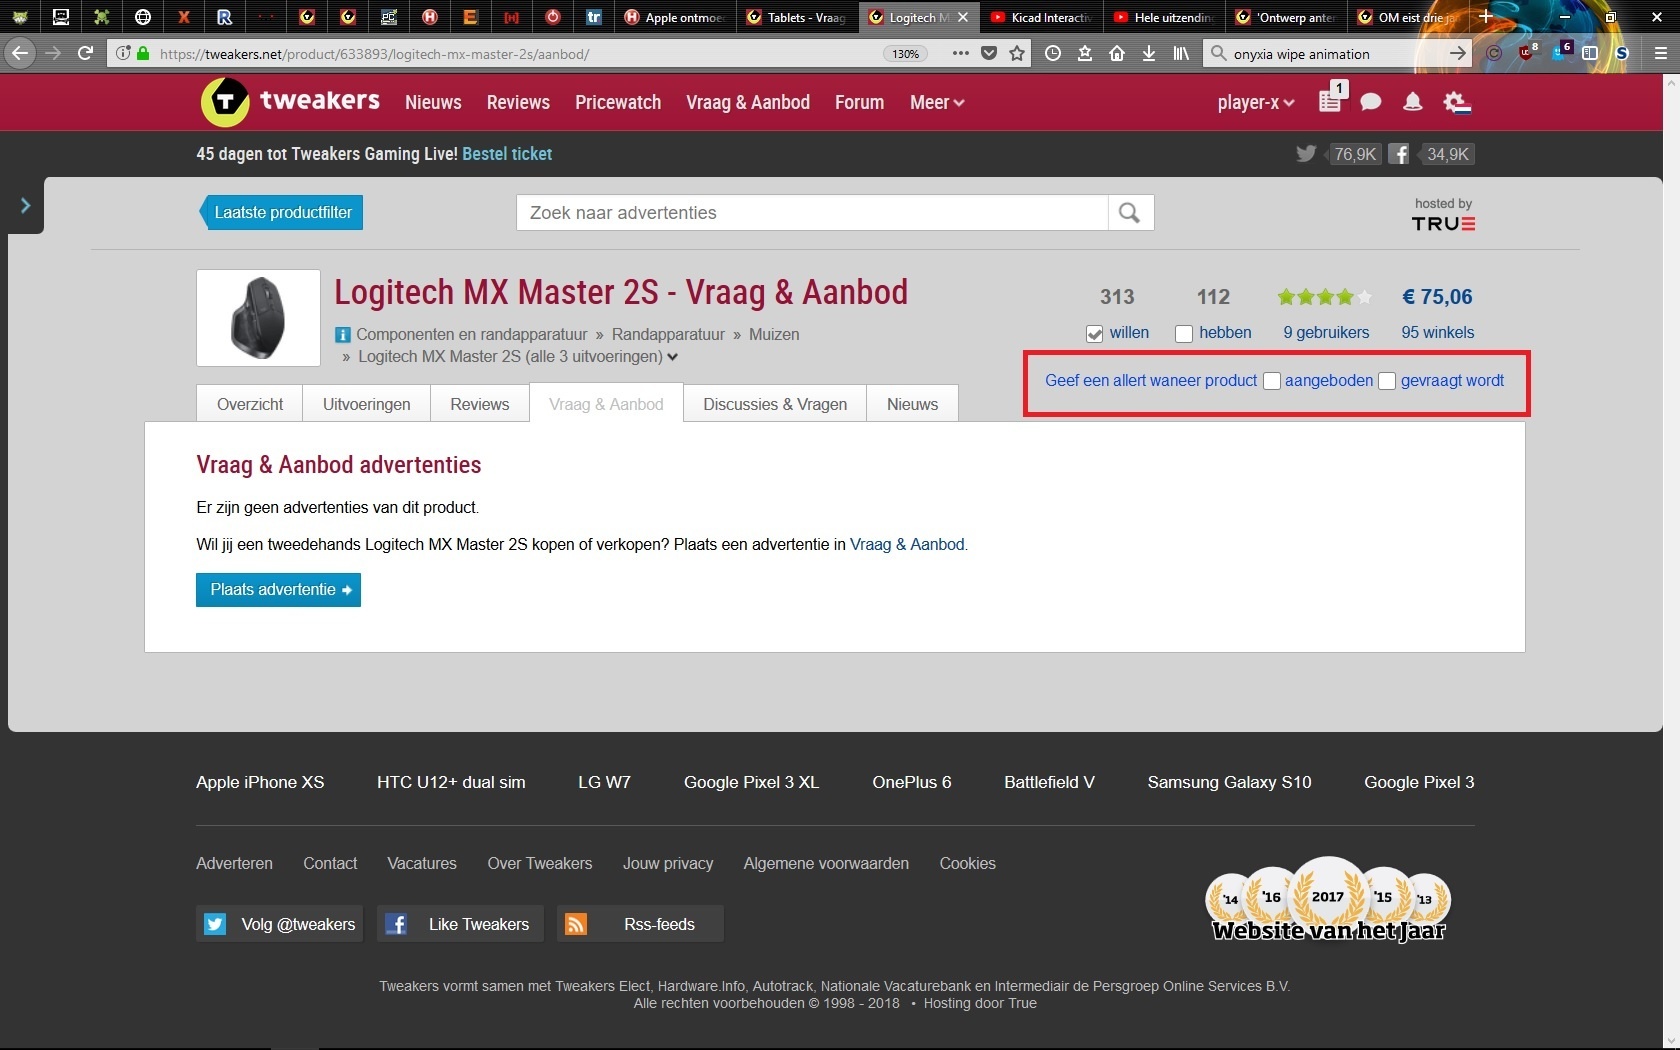
Task: Open Vraag & Aanbod in the main navigation
Action: [x=748, y=102]
